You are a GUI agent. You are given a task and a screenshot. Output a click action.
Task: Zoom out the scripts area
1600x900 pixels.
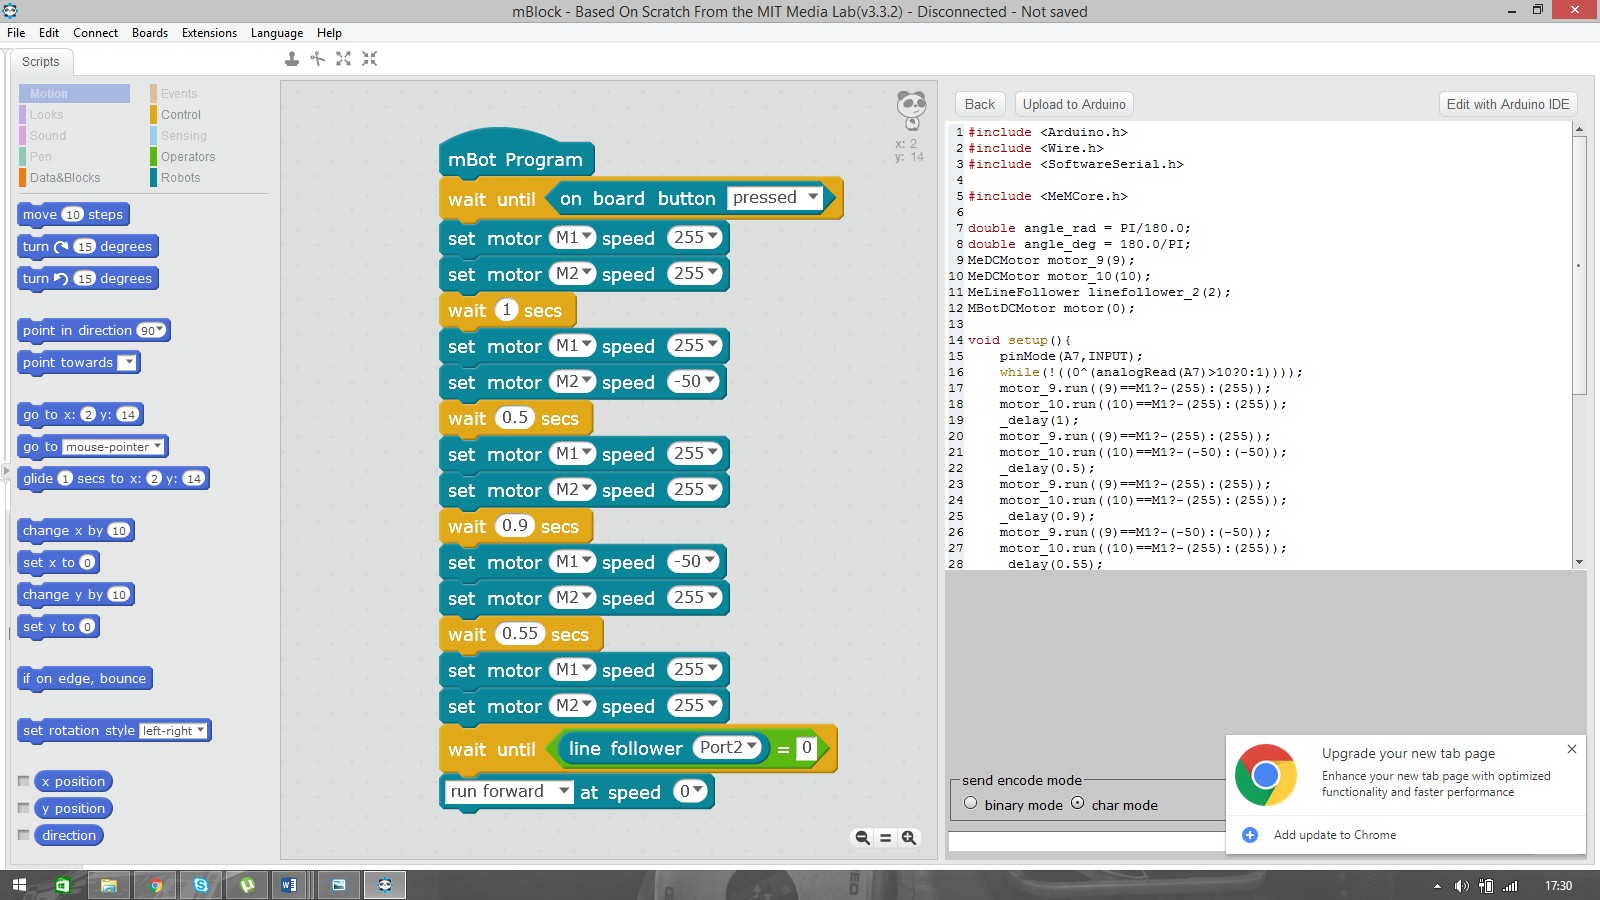coord(862,838)
